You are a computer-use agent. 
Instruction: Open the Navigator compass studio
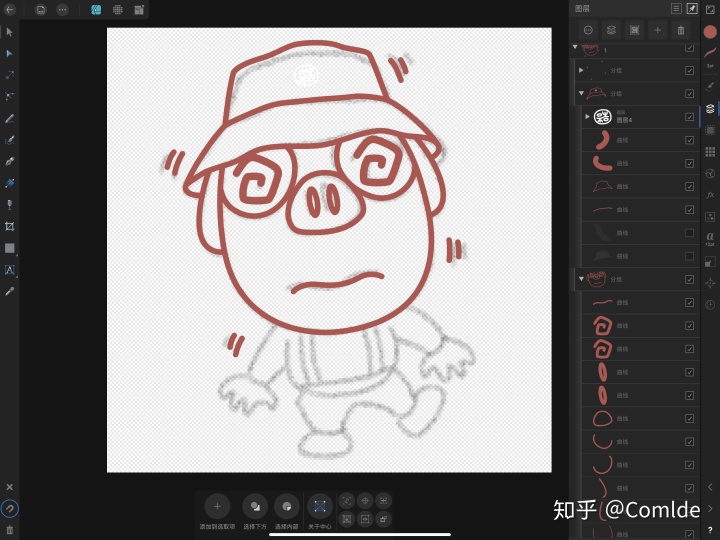710,283
